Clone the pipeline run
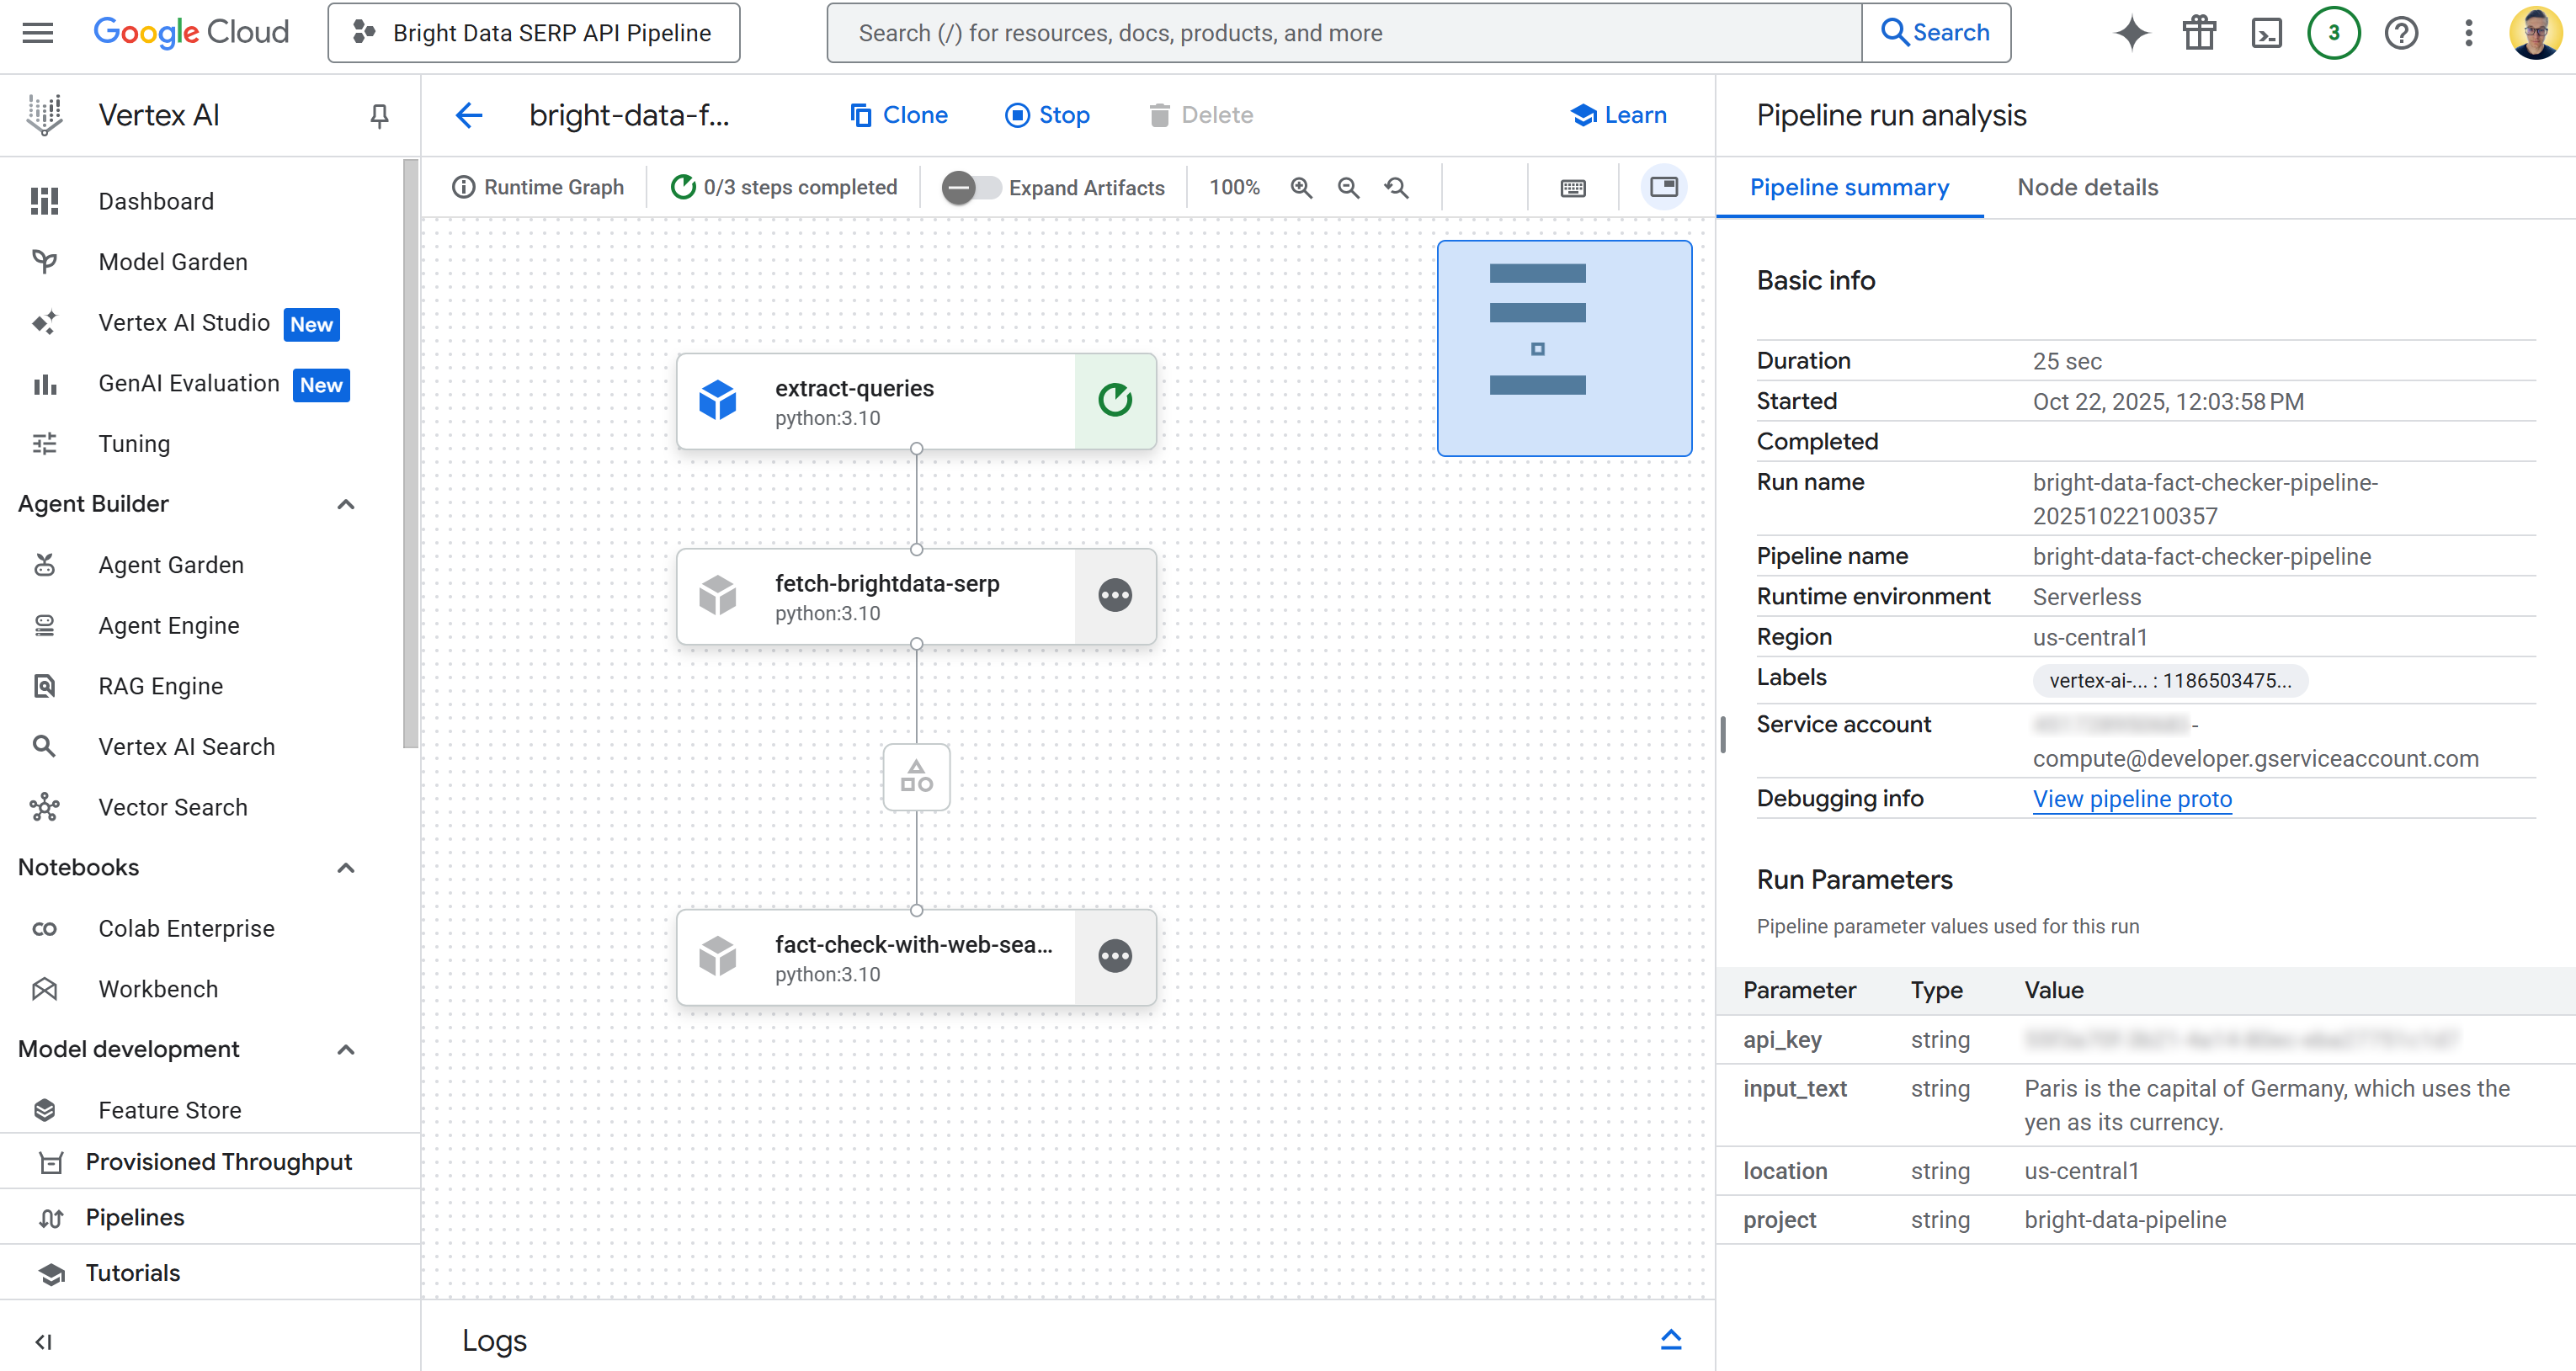2576x1371 pixels. [898, 114]
